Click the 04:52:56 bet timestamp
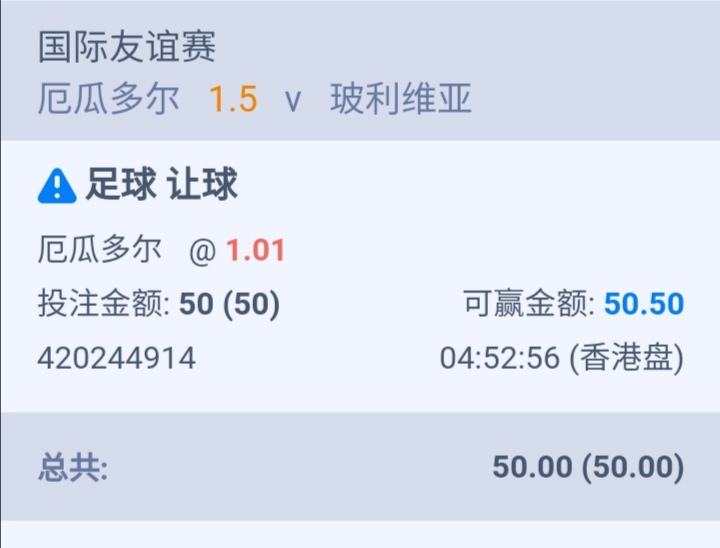Screen dimensions: 720x548 click(x=499, y=358)
